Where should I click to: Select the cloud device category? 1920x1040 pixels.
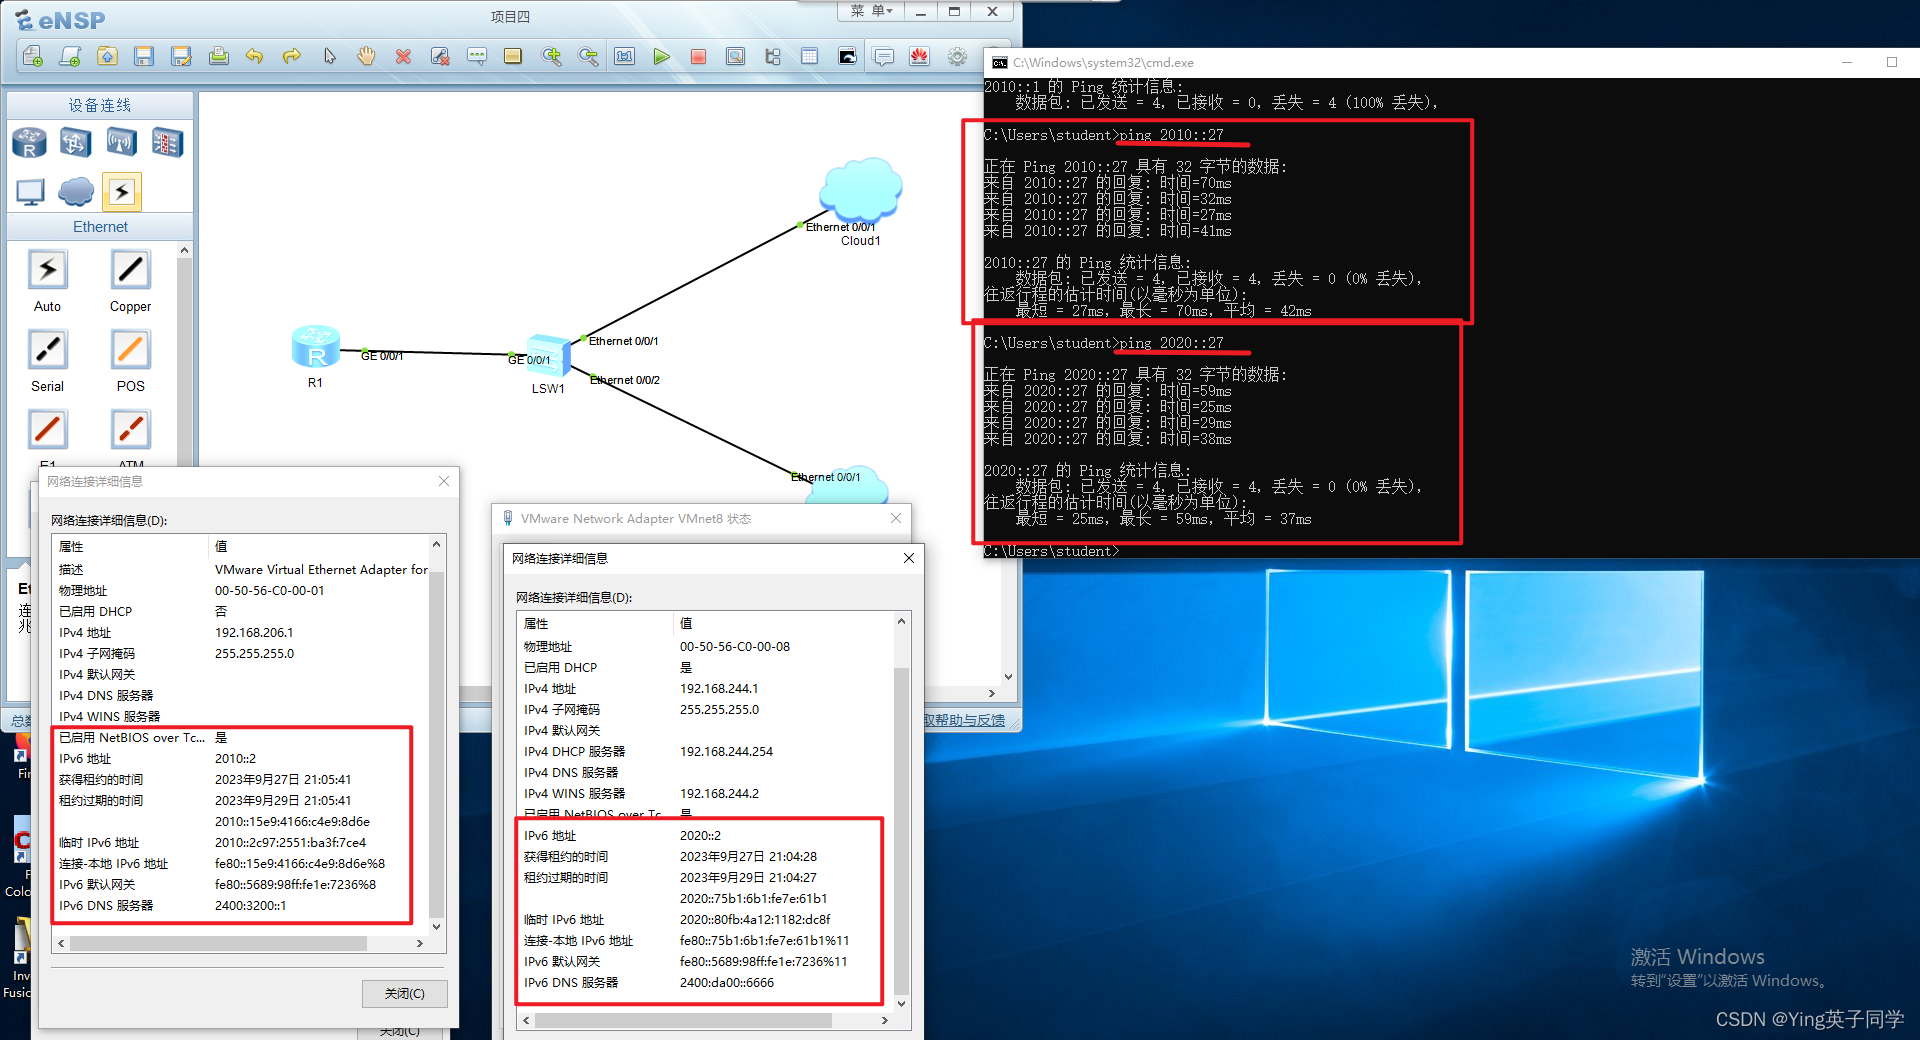(x=76, y=191)
